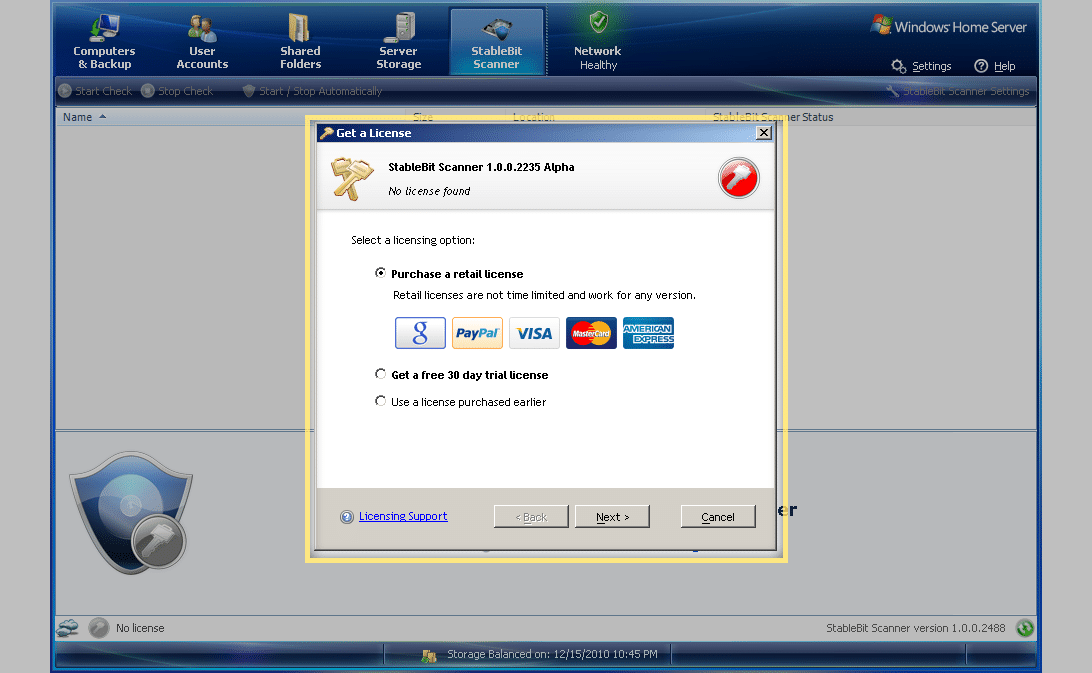Open StableBit Scanner Settings via wrench icon
Screen dimensions: 1092x673
(893, 90)
